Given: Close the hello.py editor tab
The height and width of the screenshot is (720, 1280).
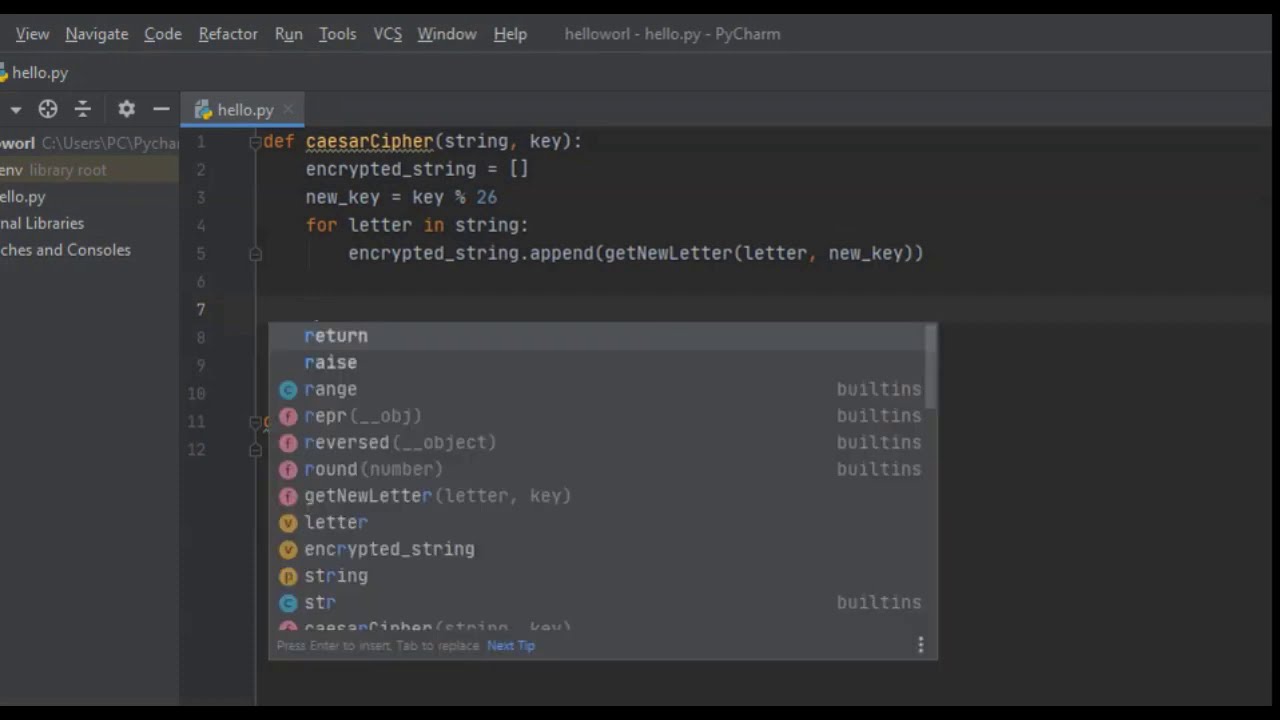Looking at the screenshot, I should tap(288, 110).
